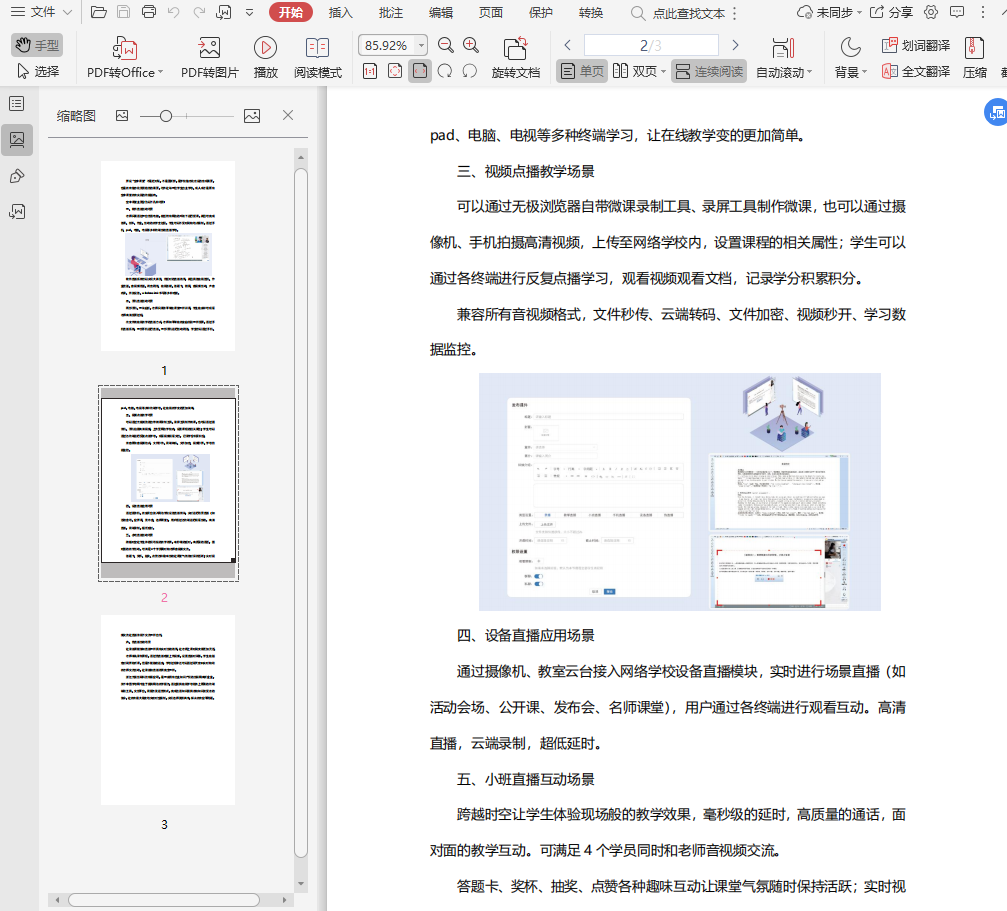
Task: Click the zoom out magnifier icon
Action: [x=445, y=45]
